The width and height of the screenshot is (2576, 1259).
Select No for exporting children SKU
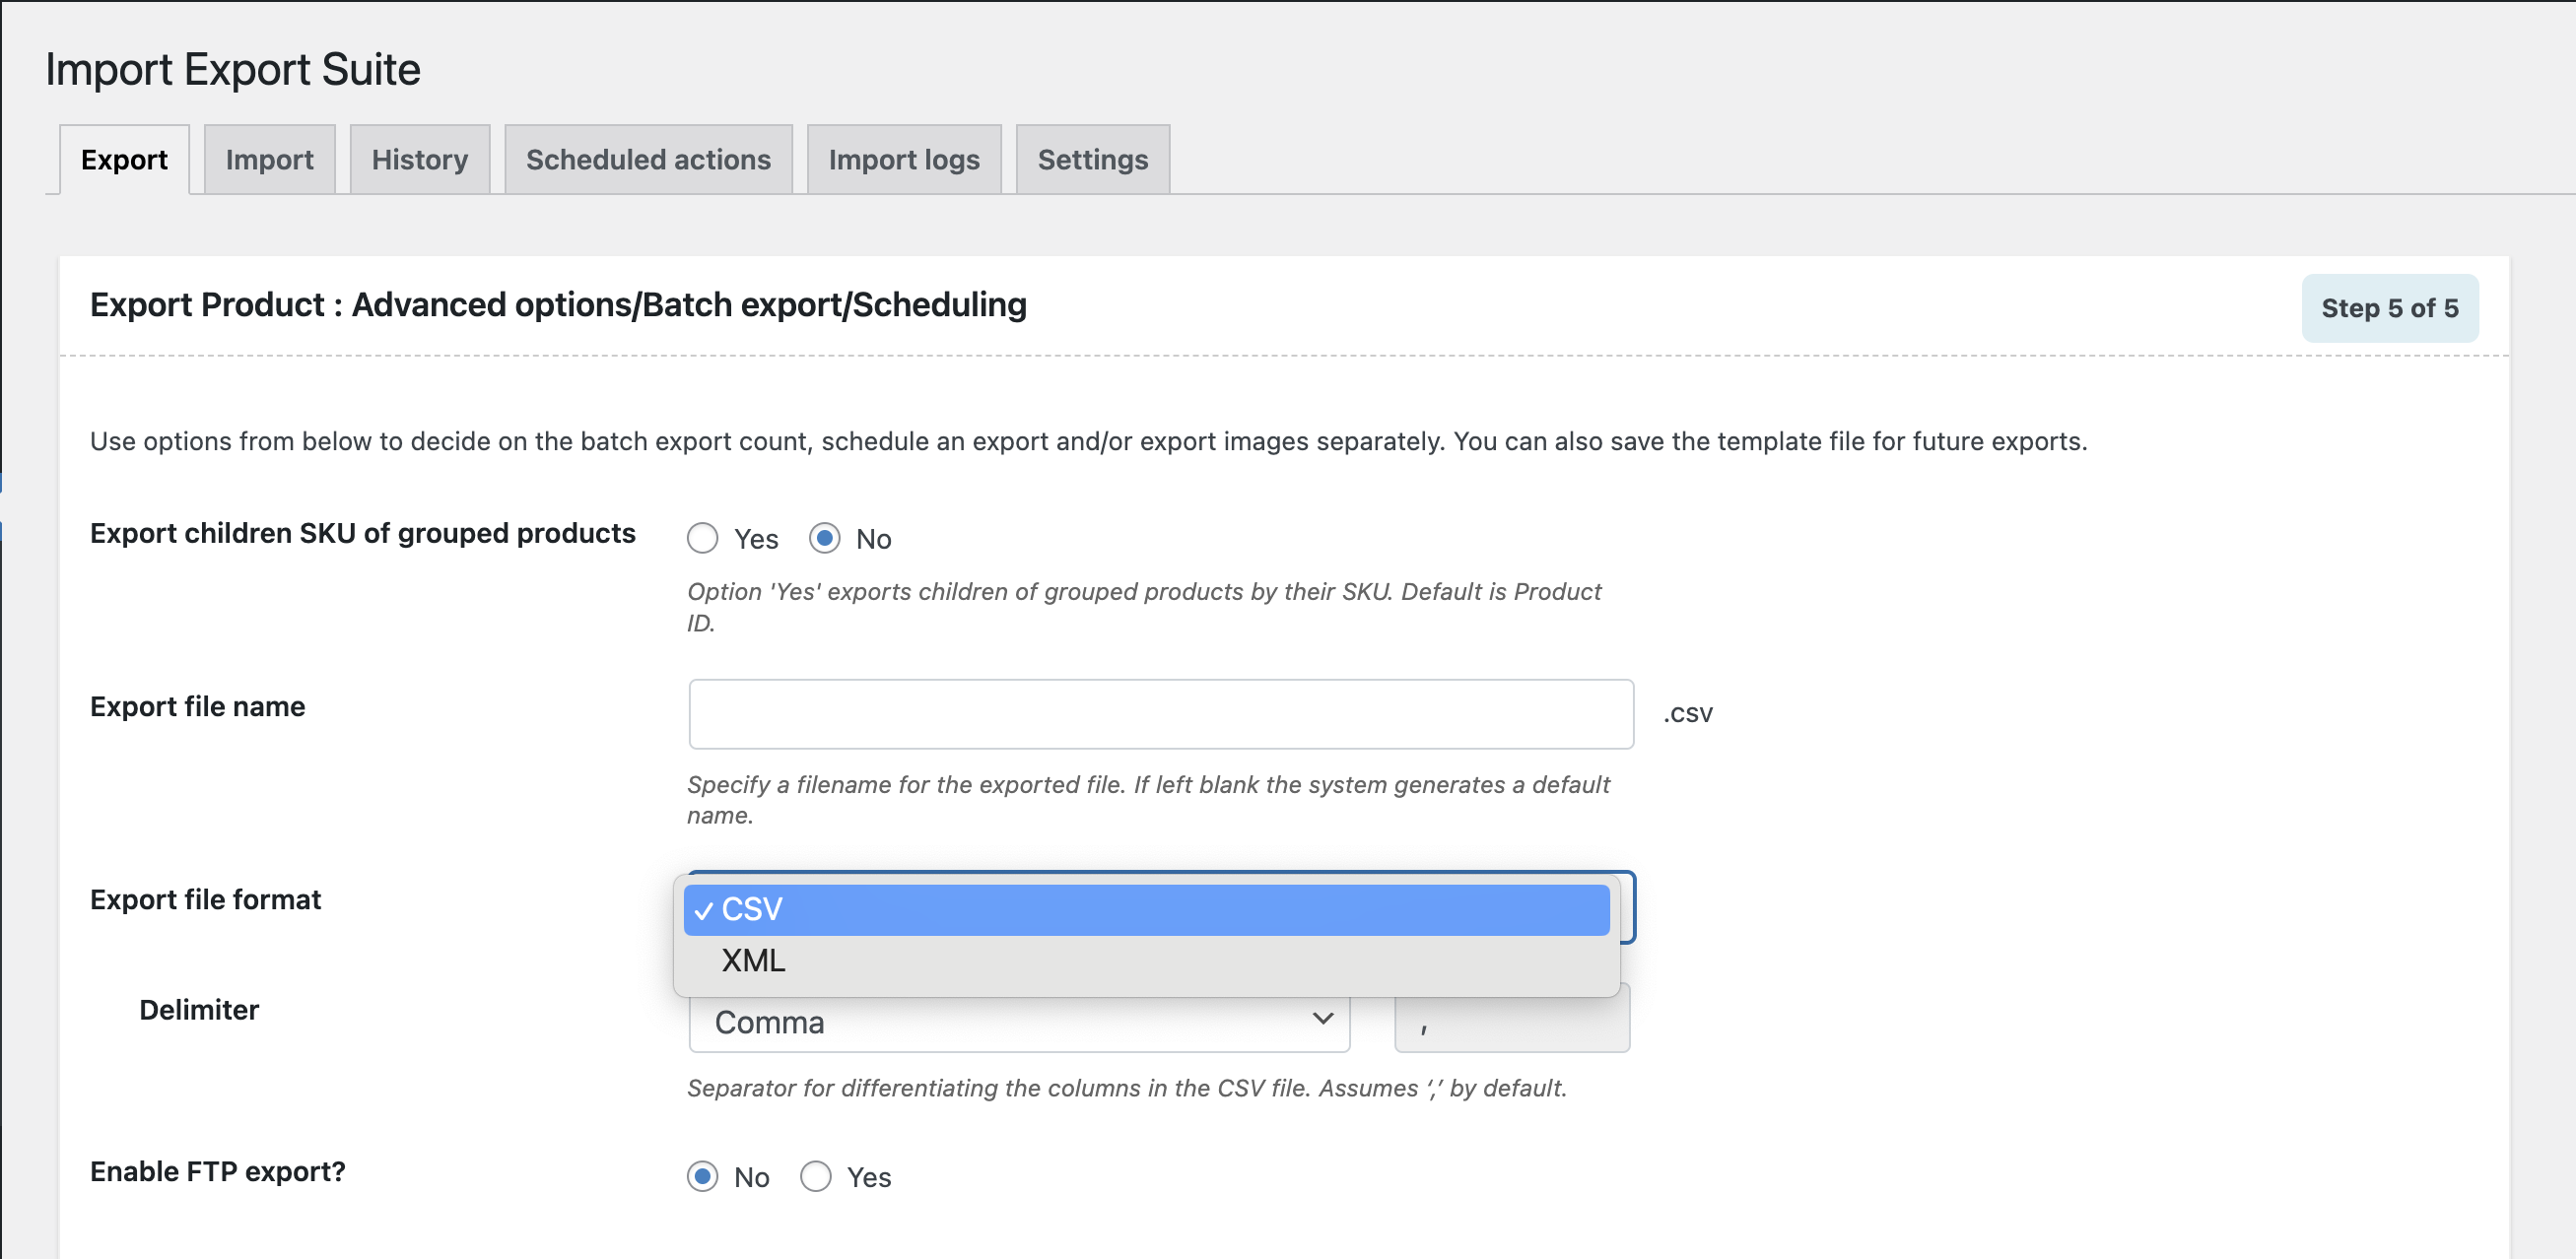click(x=824, y=538)
